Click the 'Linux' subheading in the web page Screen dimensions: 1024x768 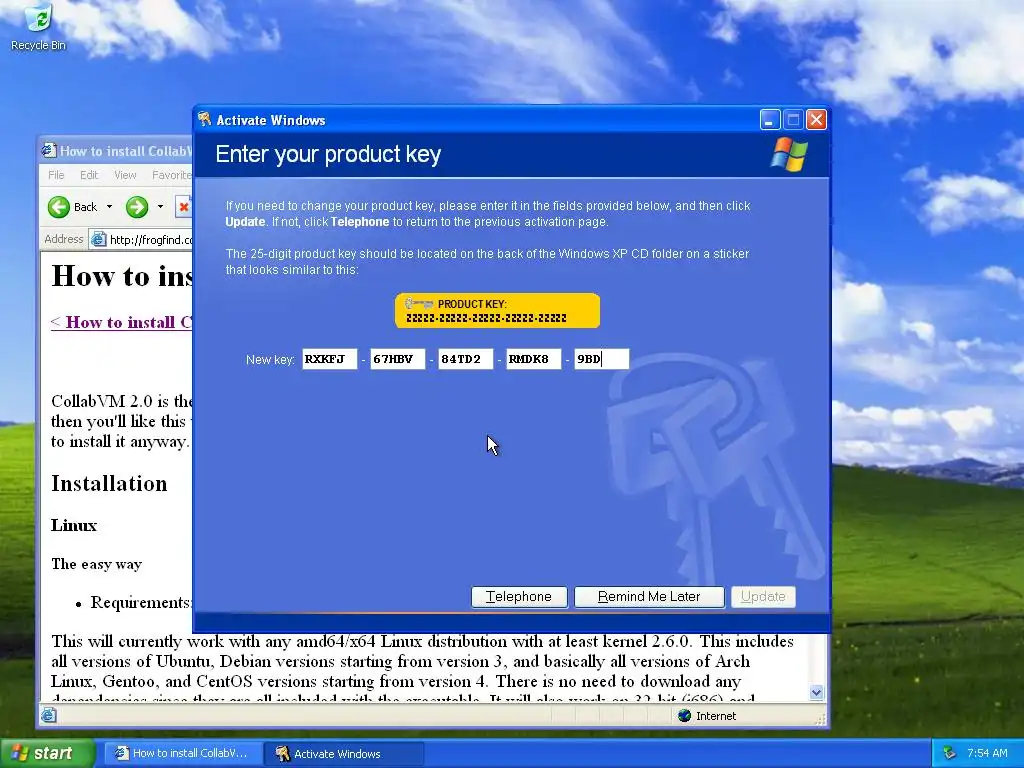click(x=74, y=526)
